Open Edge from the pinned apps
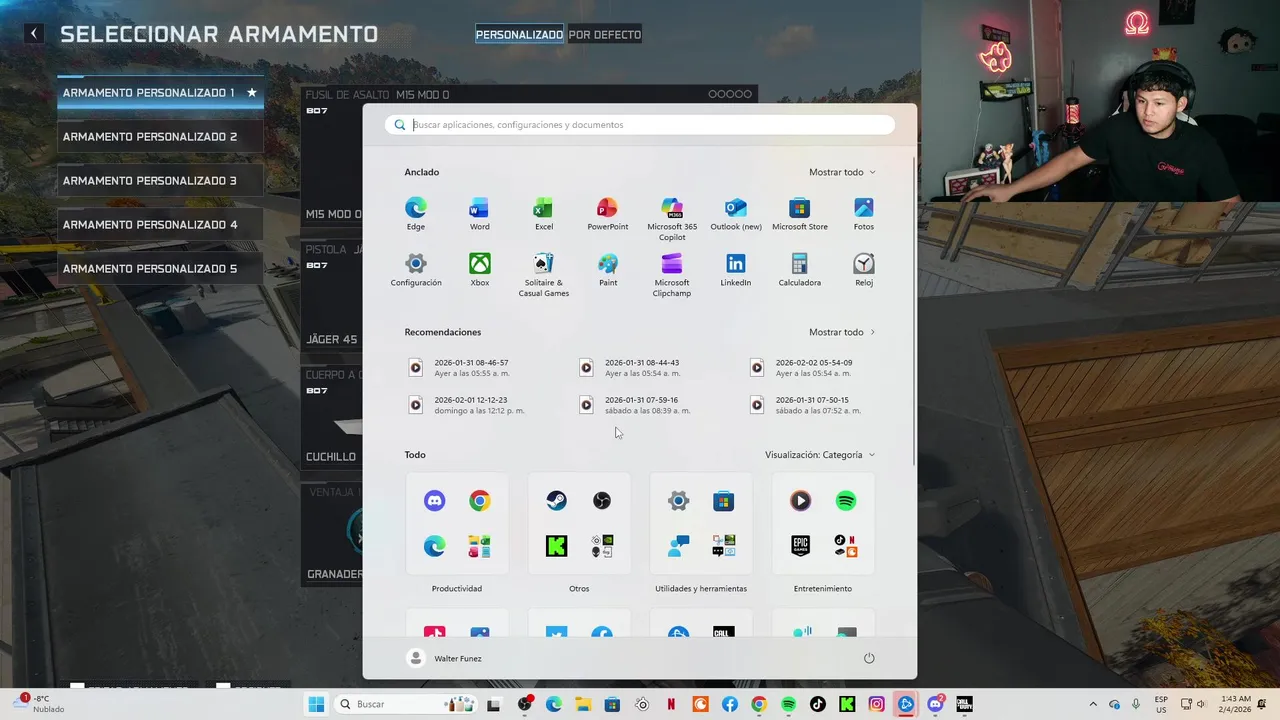 416,214
